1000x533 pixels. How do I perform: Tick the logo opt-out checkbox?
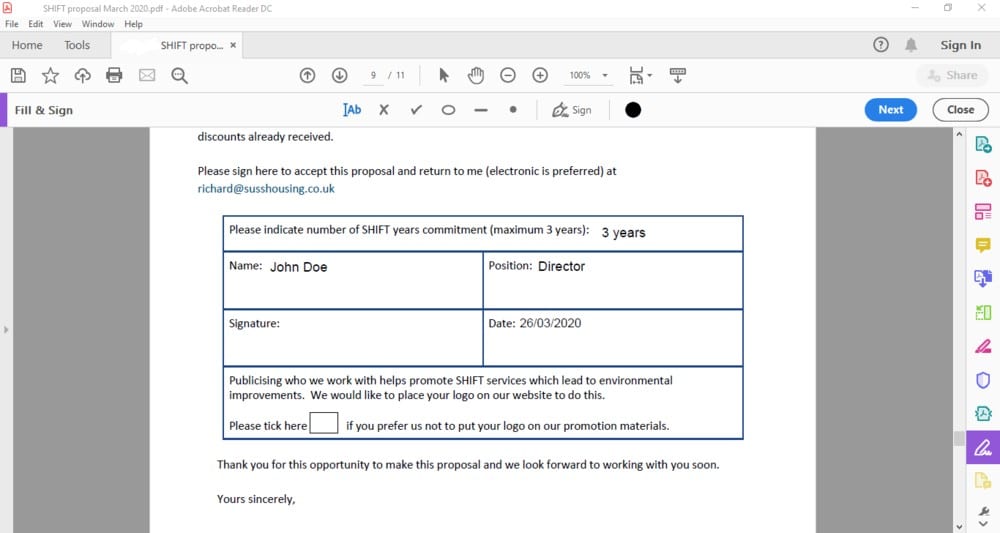coord(324,423)
